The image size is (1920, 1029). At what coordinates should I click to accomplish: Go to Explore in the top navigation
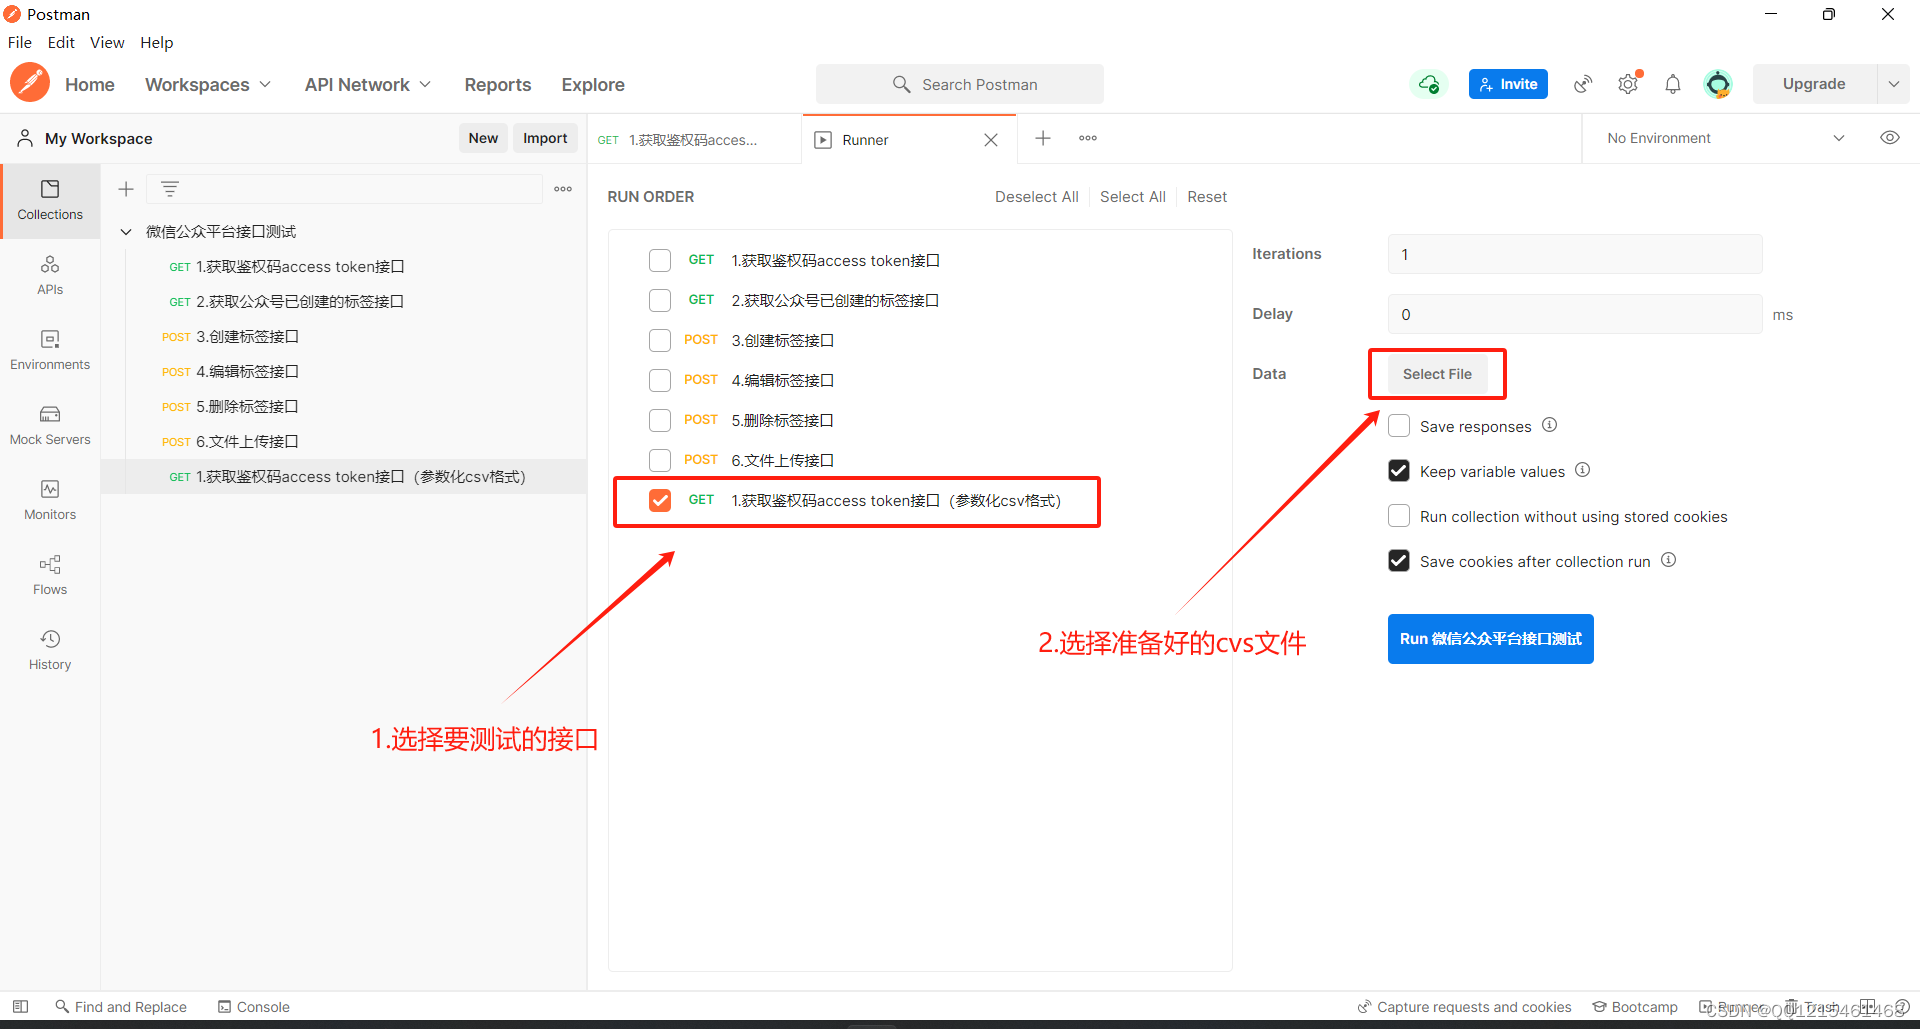(593, 85)
